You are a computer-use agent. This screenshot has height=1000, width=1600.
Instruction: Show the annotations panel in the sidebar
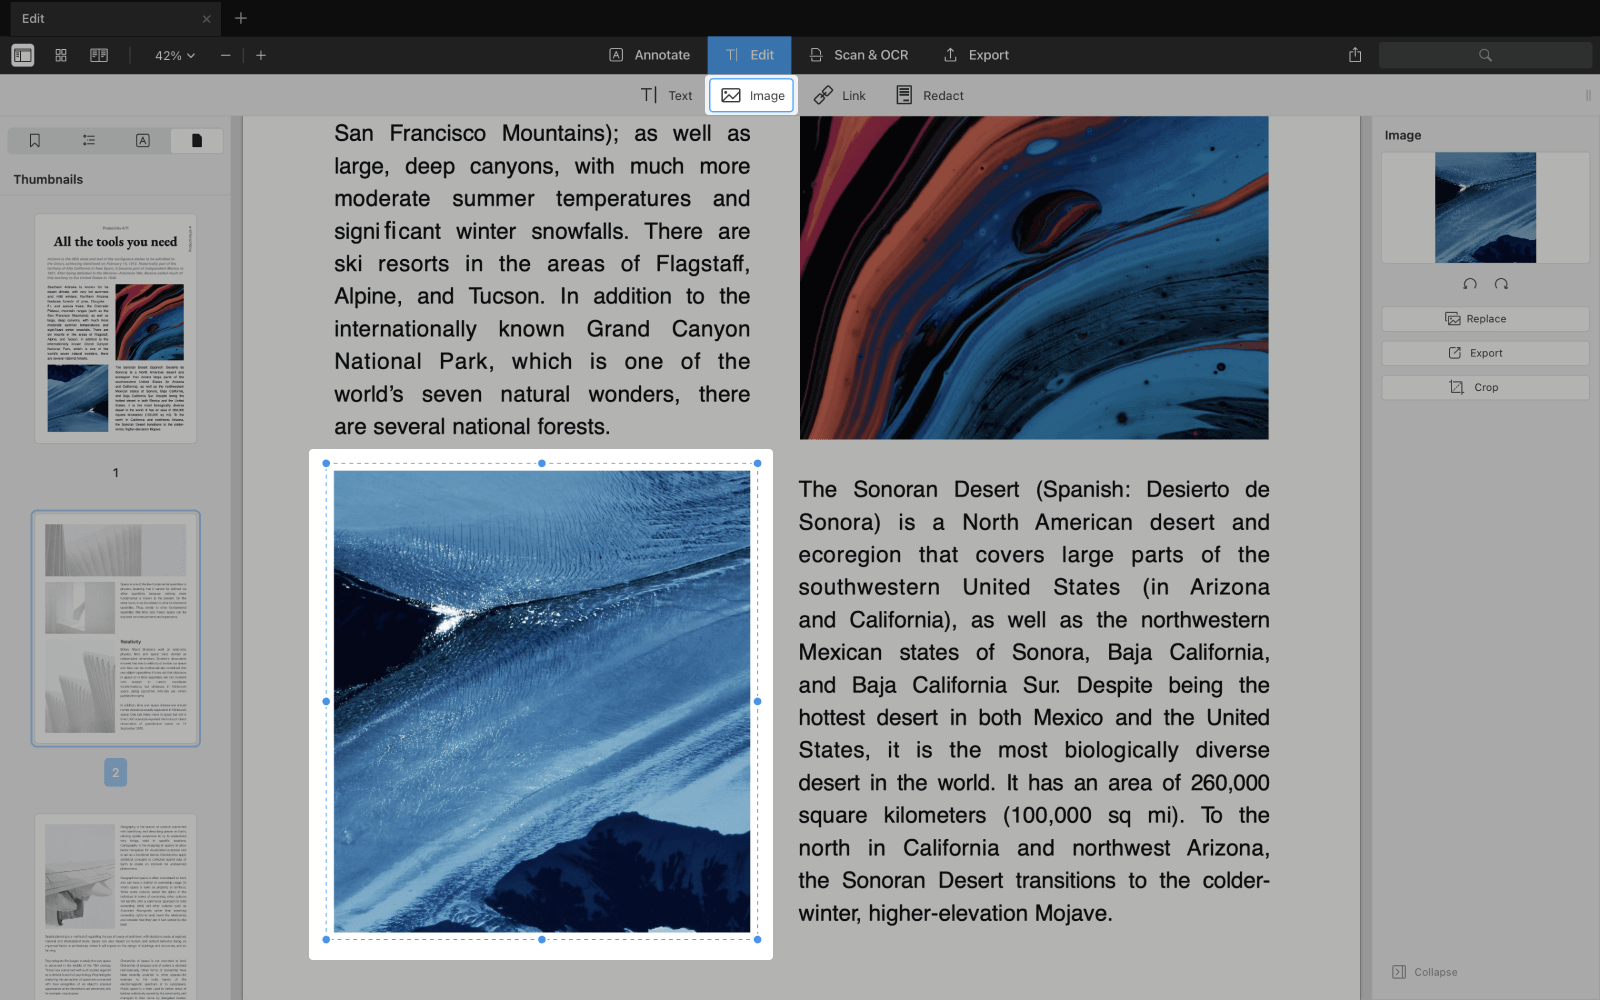tap(143, 140)
